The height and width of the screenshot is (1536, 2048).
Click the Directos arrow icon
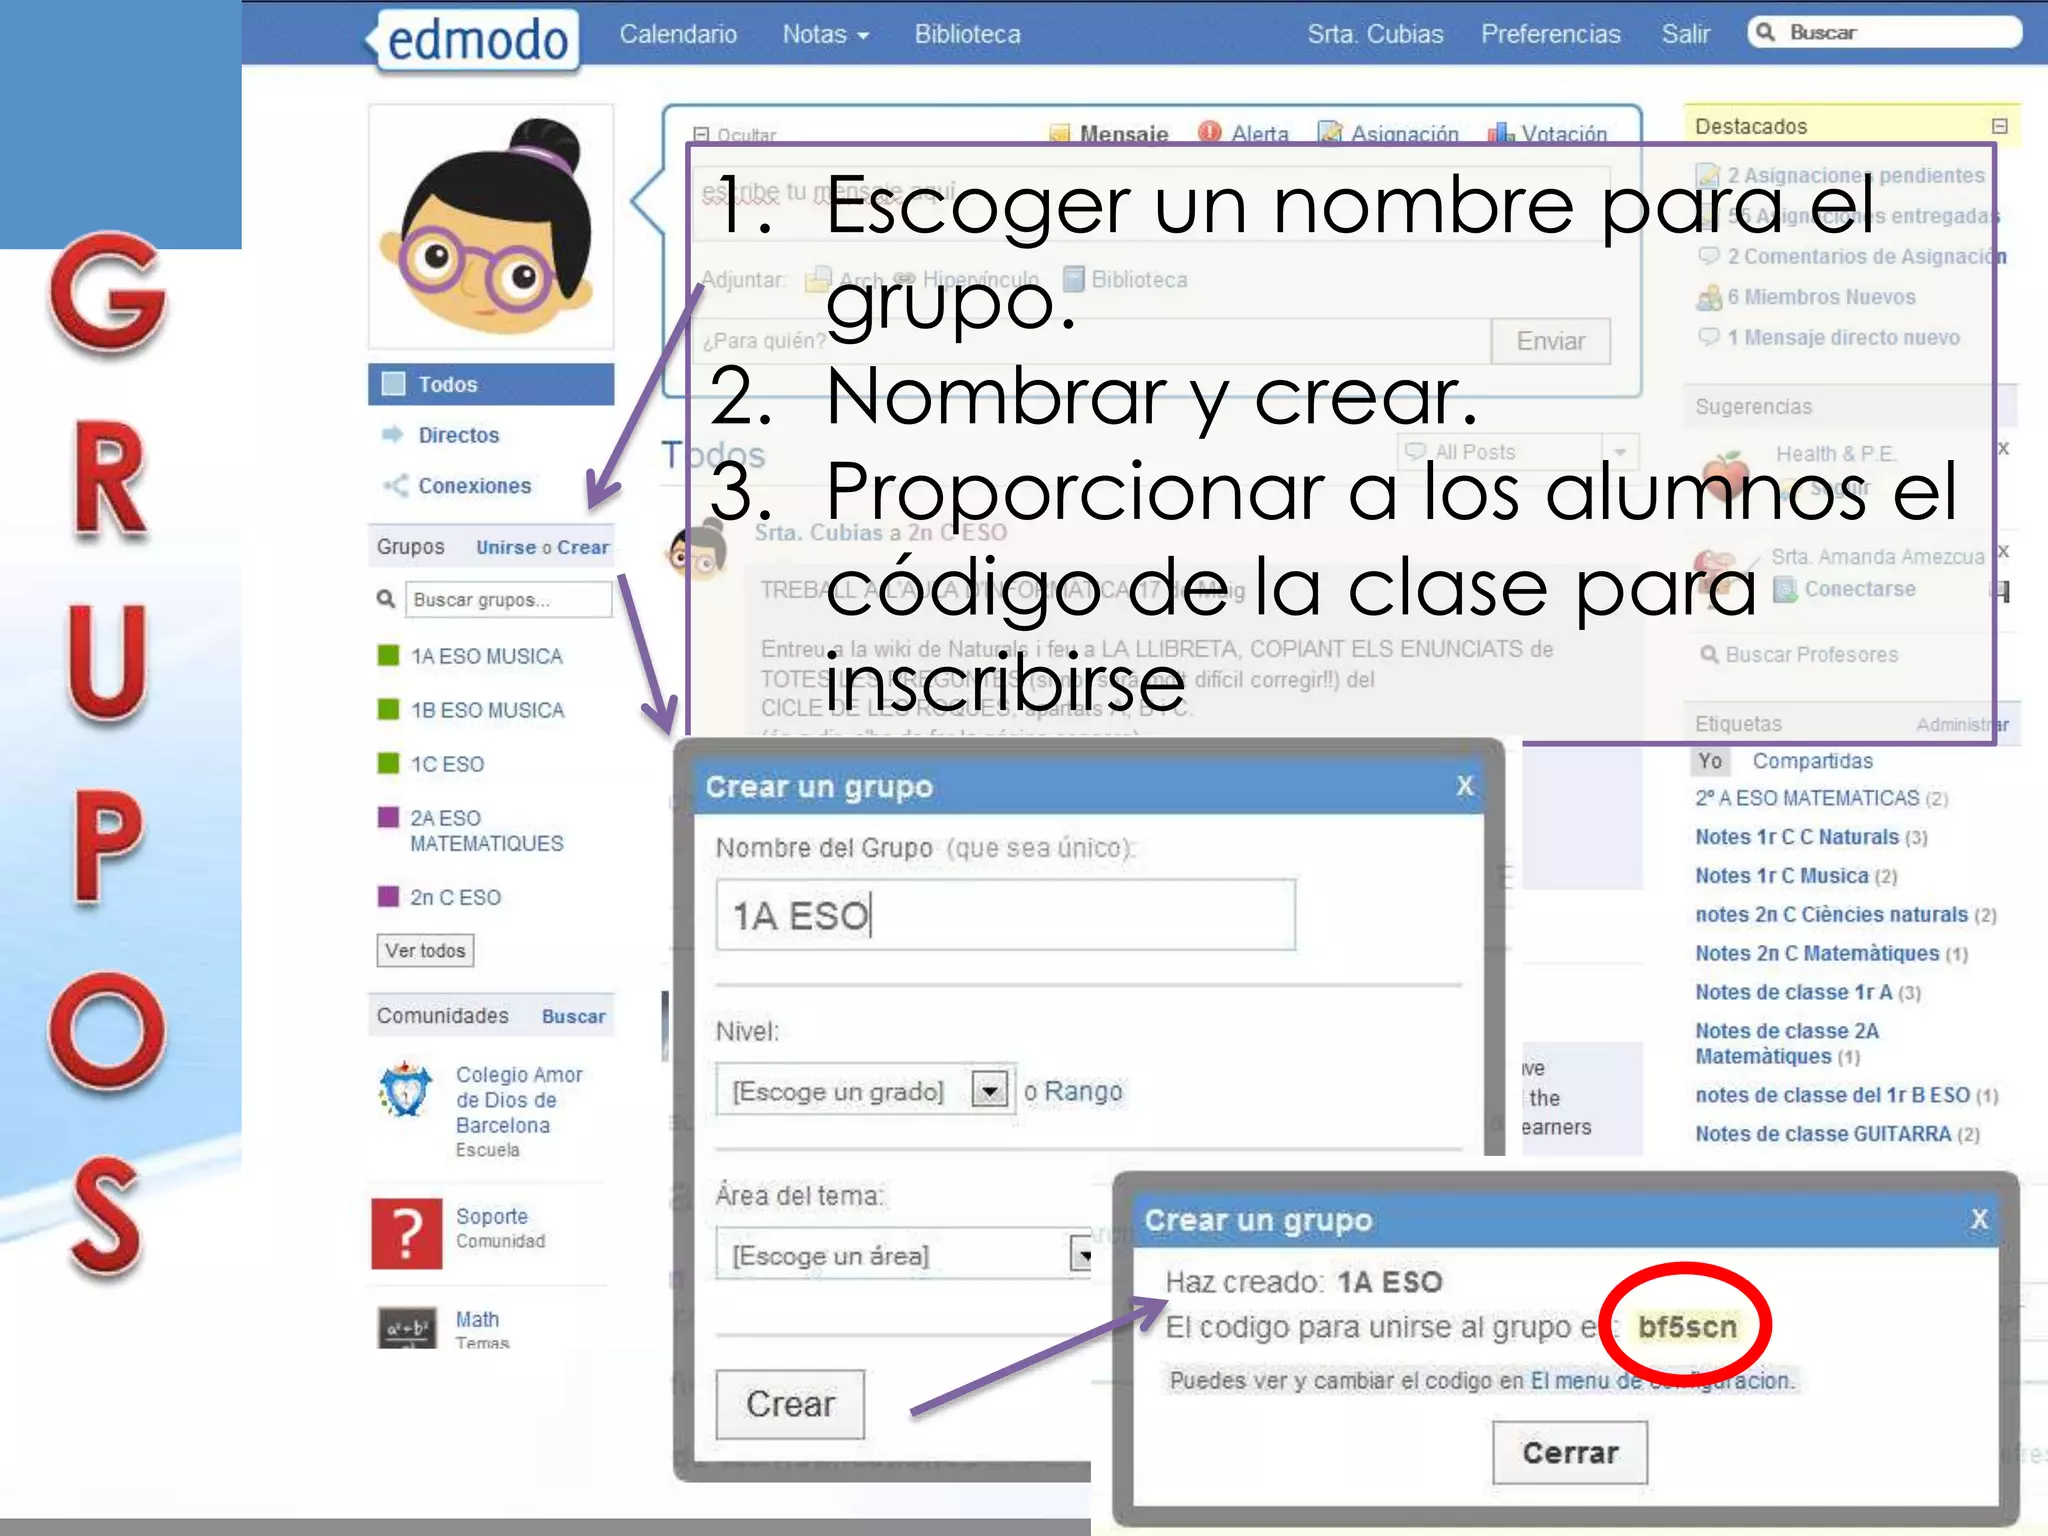tap(392, 435)
